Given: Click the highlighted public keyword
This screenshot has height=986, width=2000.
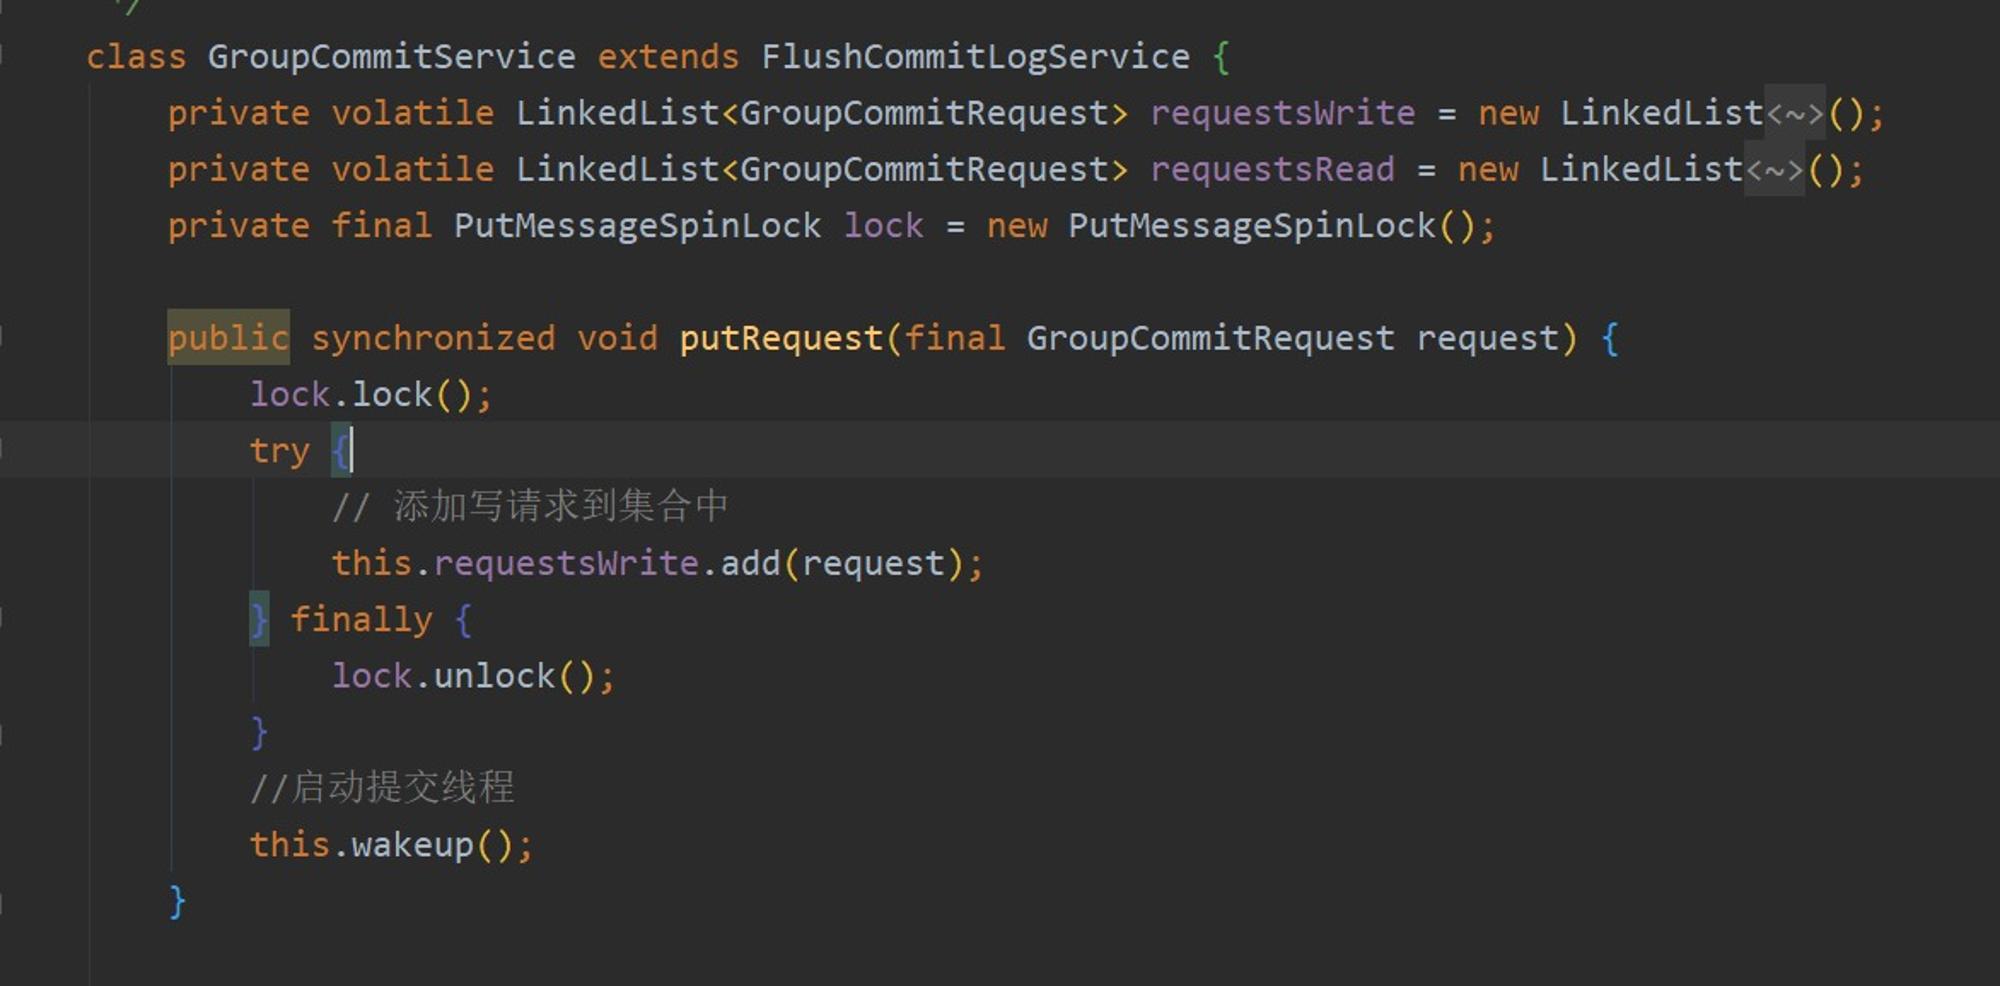Looking at the screenshot, I should [228, 338].
